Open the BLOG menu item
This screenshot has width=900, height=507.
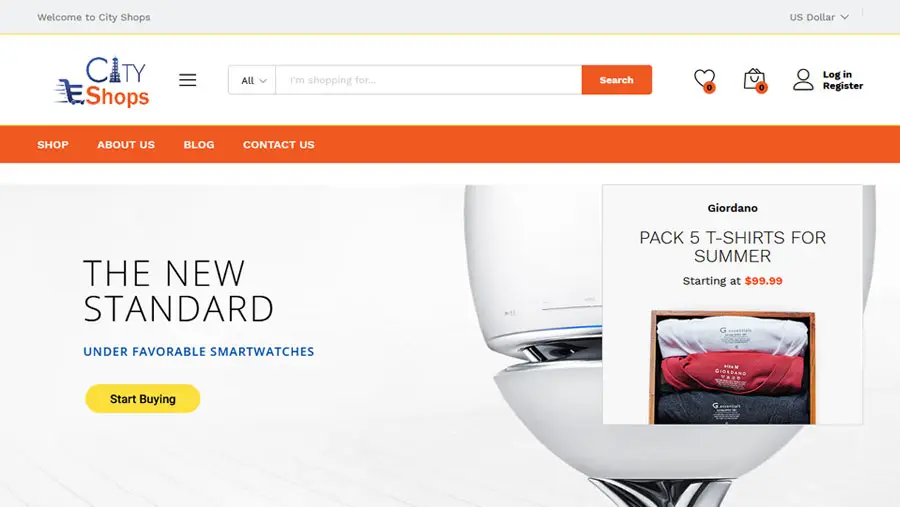[199, 145]
